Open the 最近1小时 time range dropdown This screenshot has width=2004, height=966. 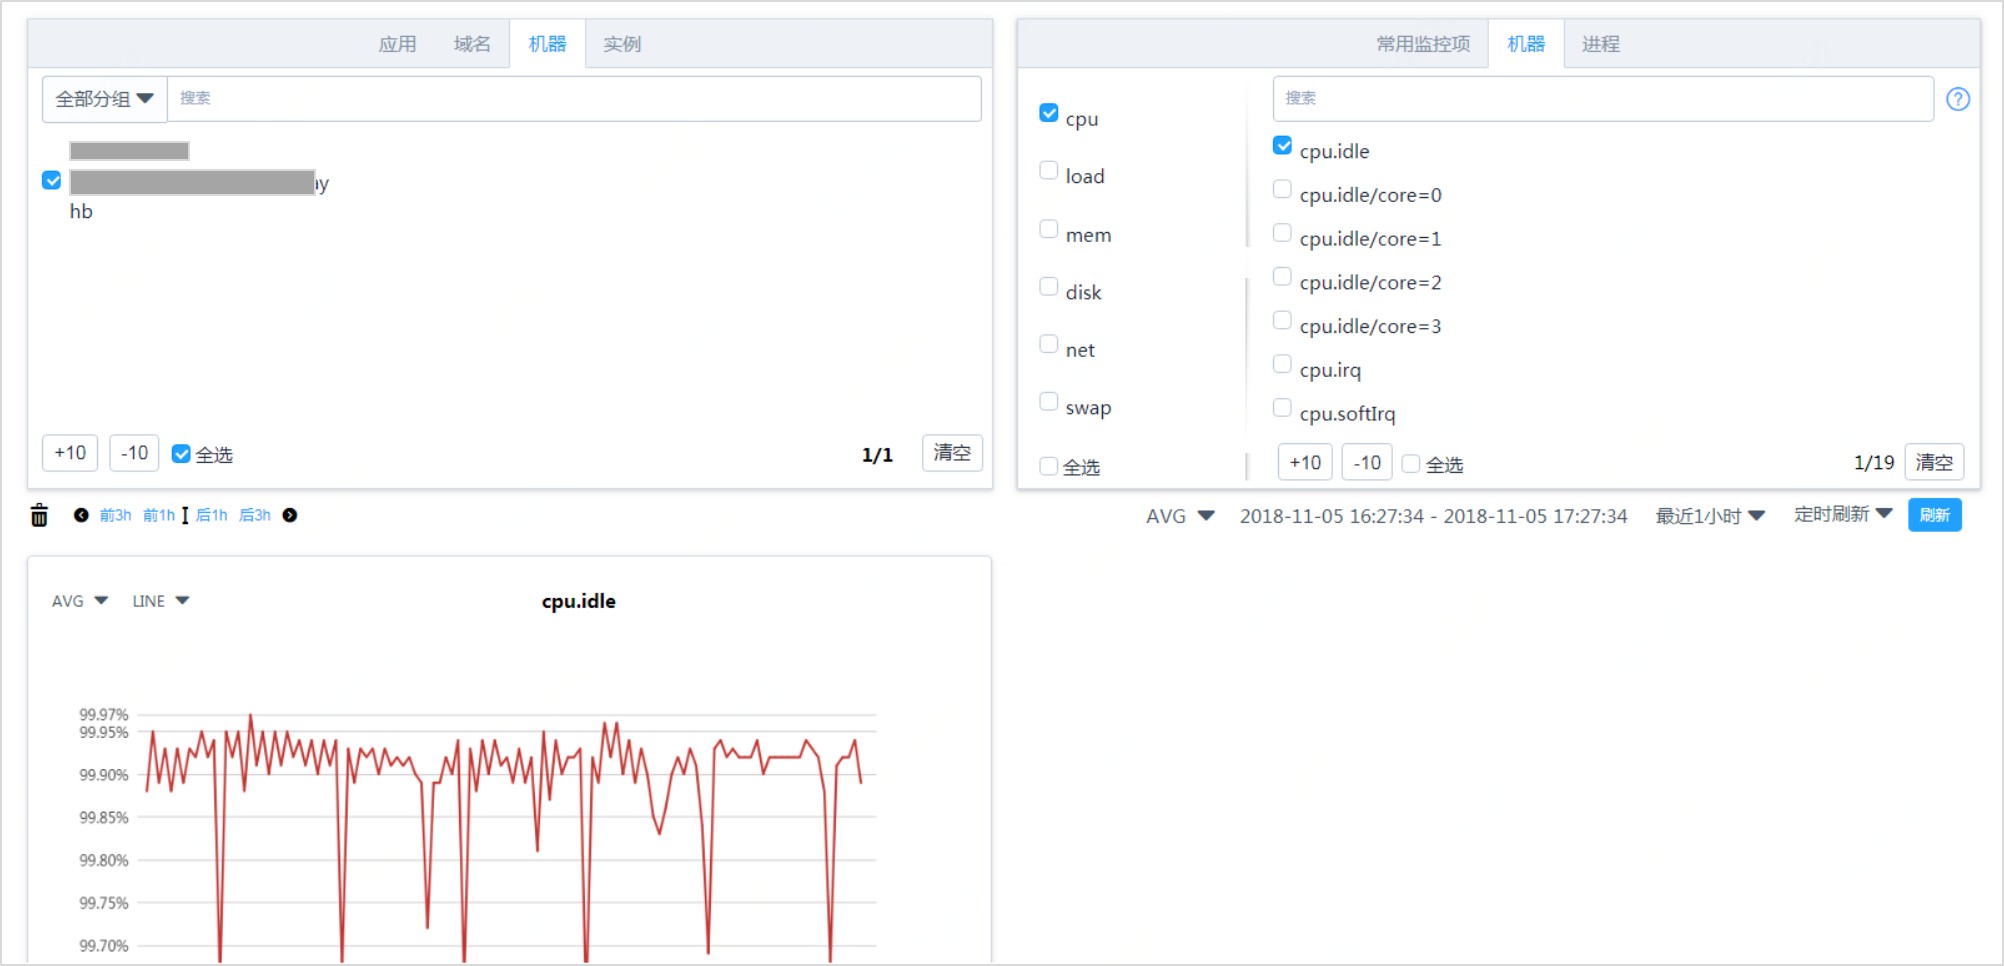(1709, 515)
